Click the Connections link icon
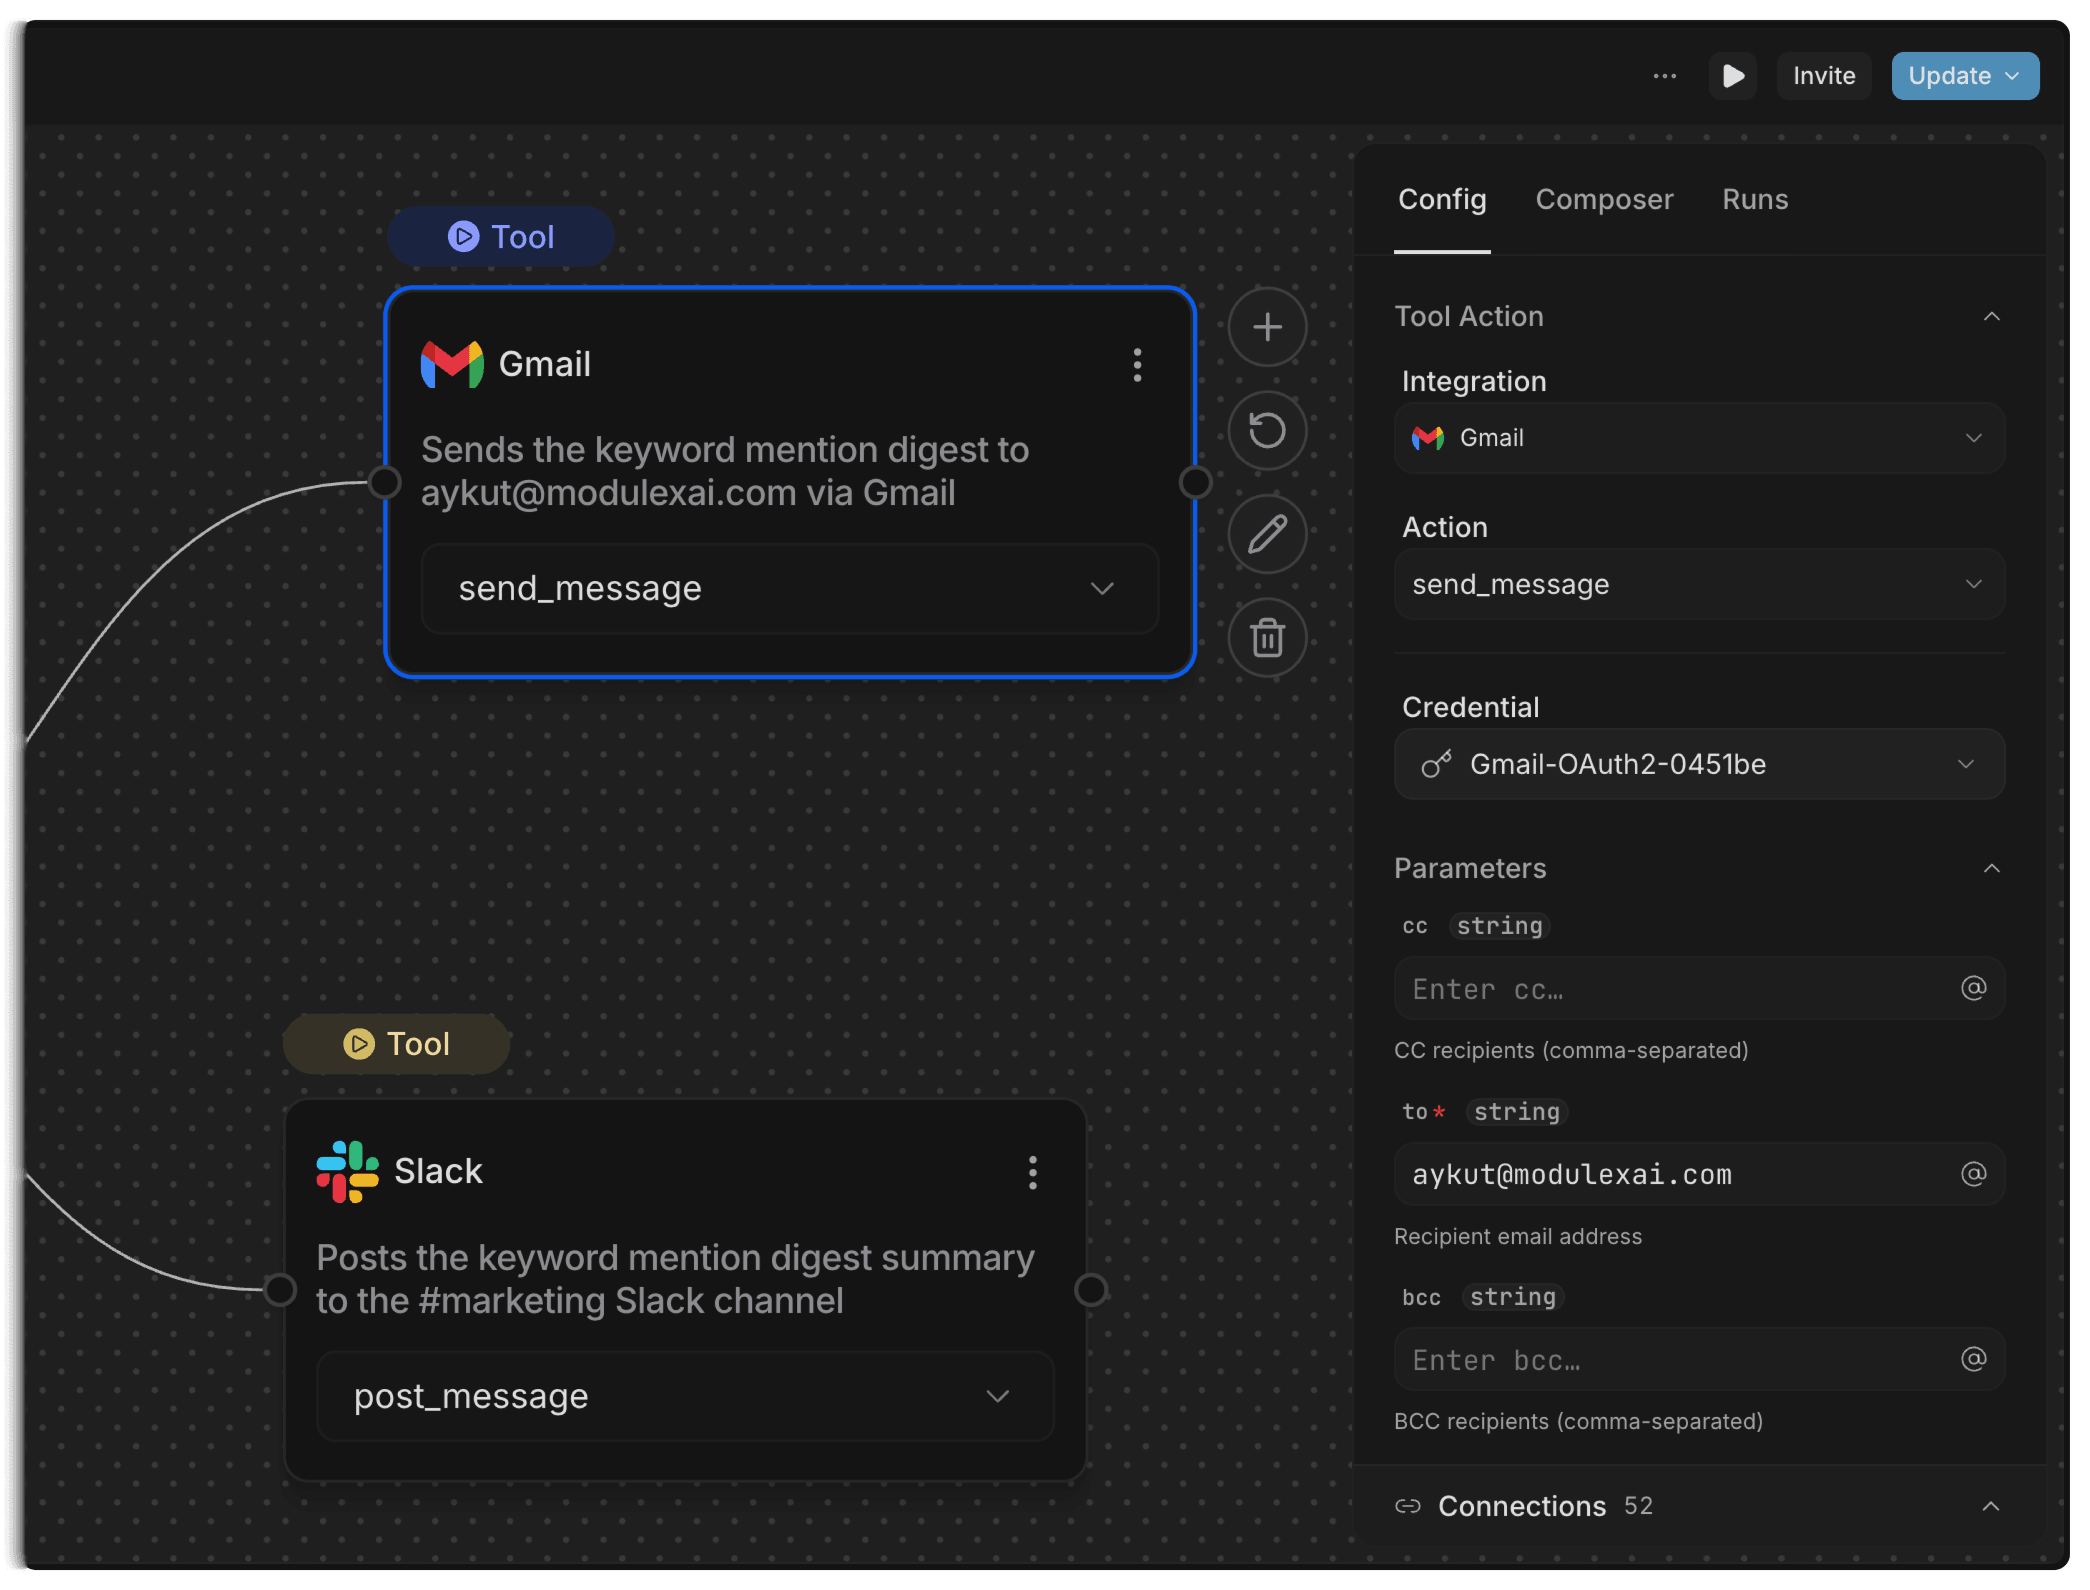Image resolution: width=2090 pixels, height=1590 pixels. (1408, 1506)
